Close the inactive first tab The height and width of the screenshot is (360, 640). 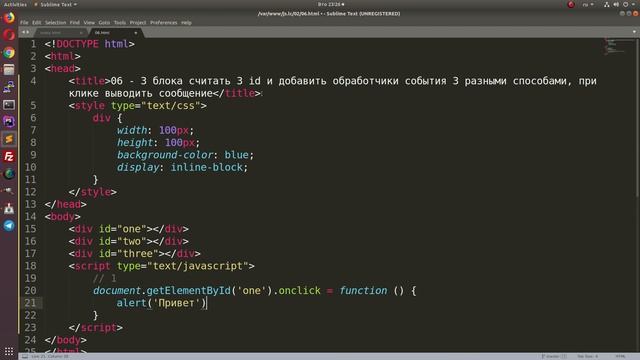81,33
